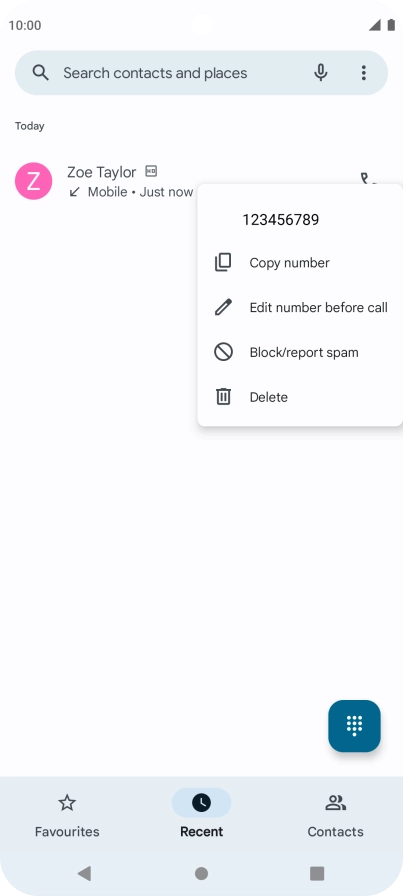Tap the Android back navigation button
The height and width of the screenshot is (896, 403).
pyautogui.click(x=85, y=873)
